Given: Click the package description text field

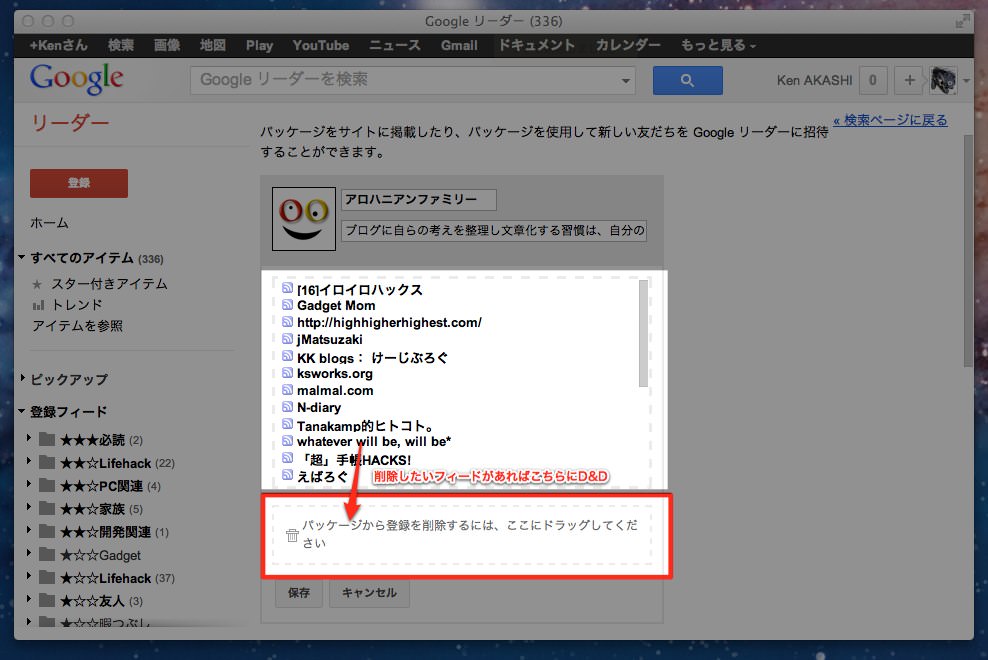Looking at the screenshot, I should tap(493, 231).
